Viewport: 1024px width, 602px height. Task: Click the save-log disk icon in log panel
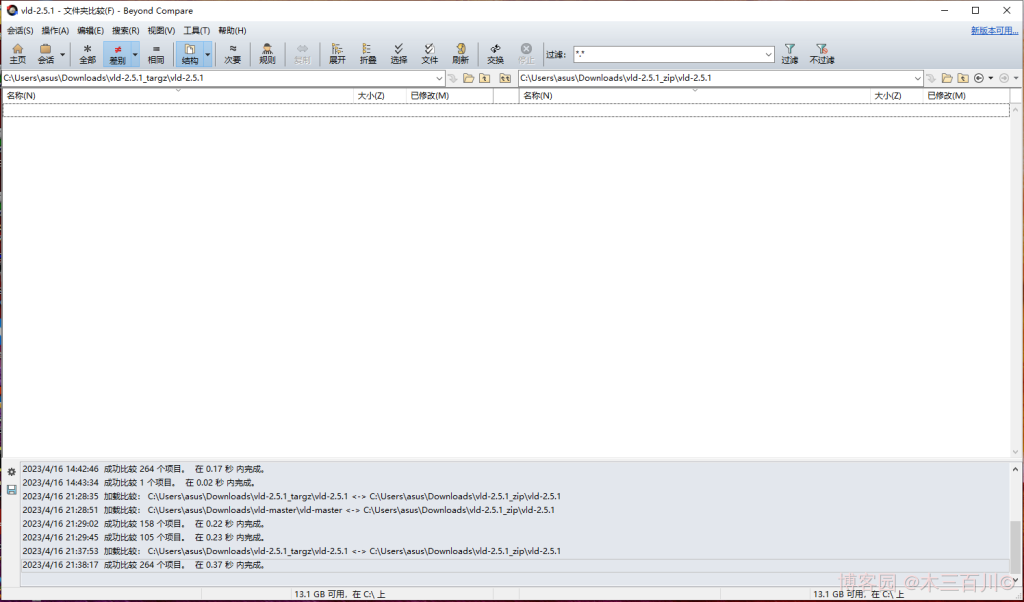click(11, 490)
